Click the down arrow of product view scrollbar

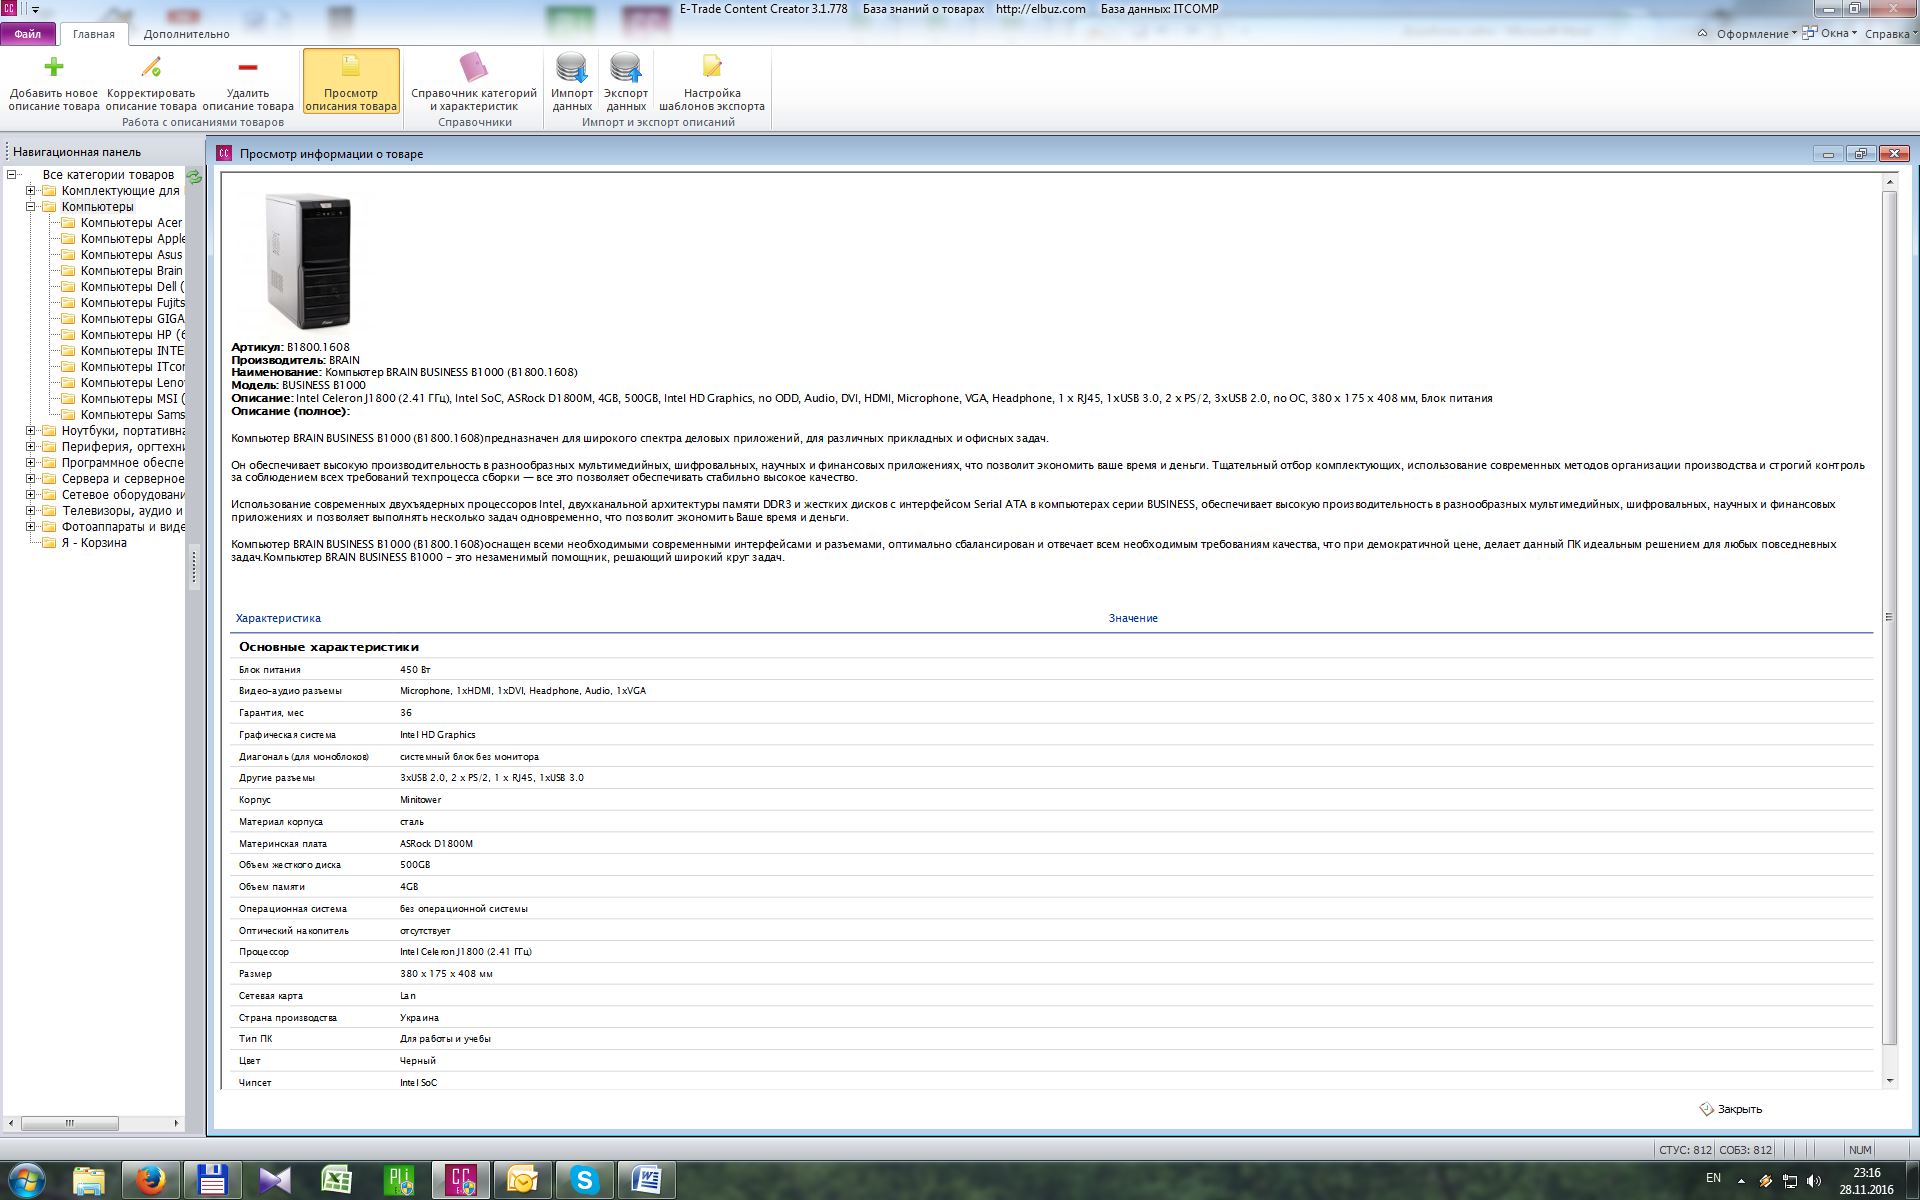pyautogui.click(x=1889, y=1081)
